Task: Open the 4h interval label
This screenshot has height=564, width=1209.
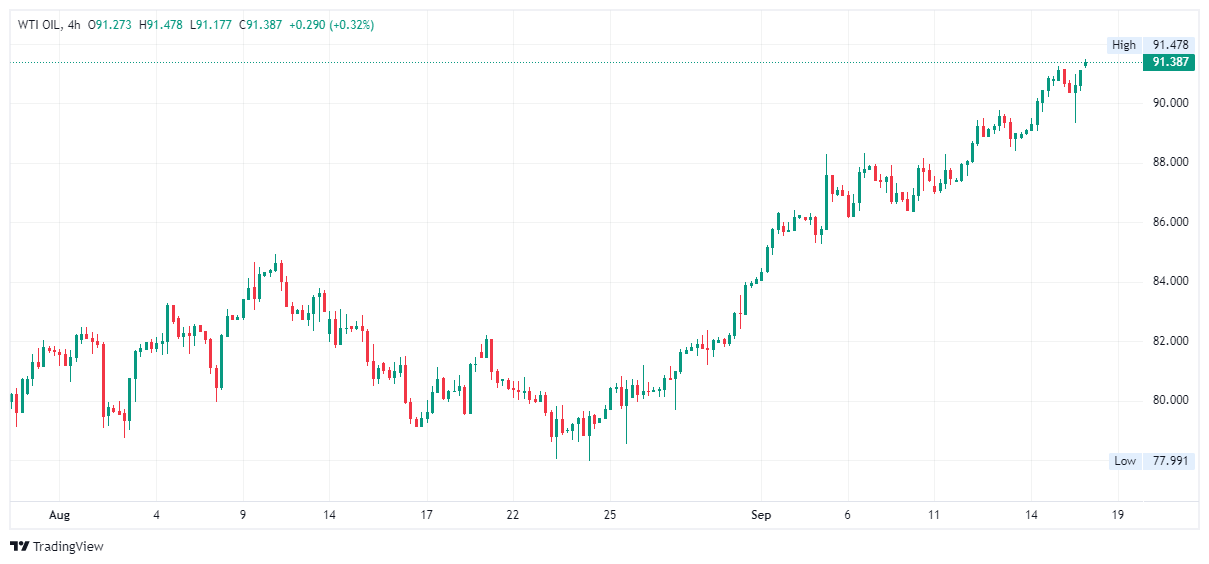Action: [74, 25]
